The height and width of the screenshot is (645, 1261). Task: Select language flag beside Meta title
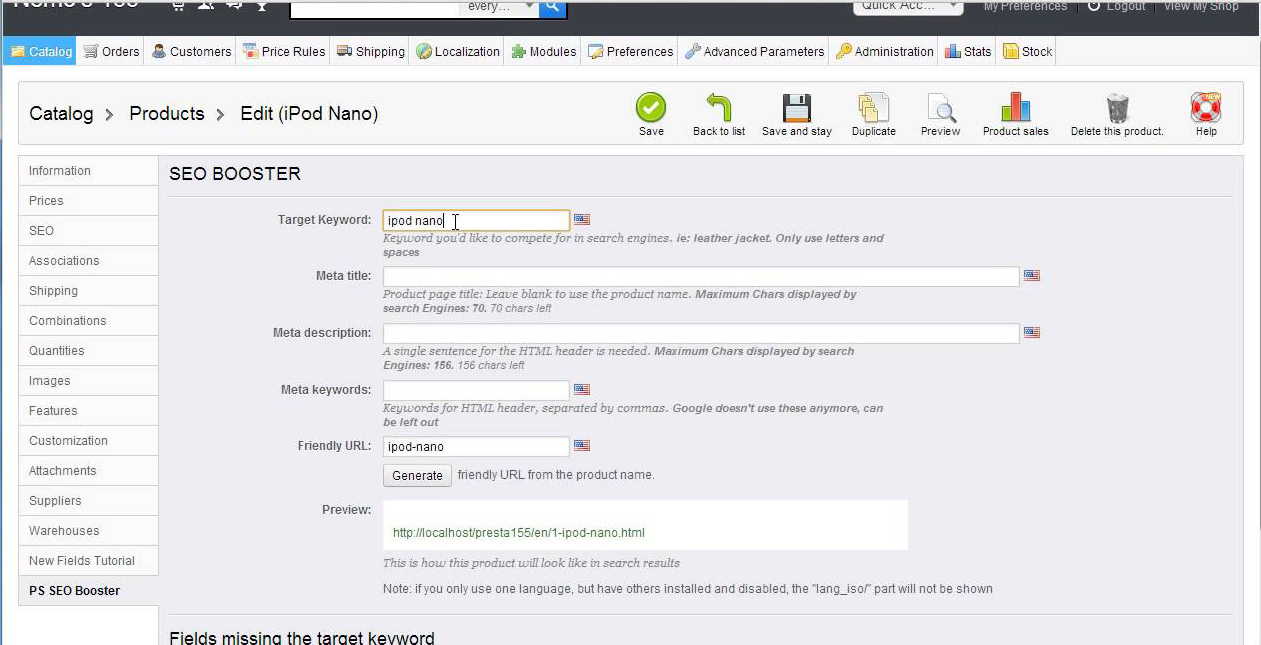click(1032, 276)
